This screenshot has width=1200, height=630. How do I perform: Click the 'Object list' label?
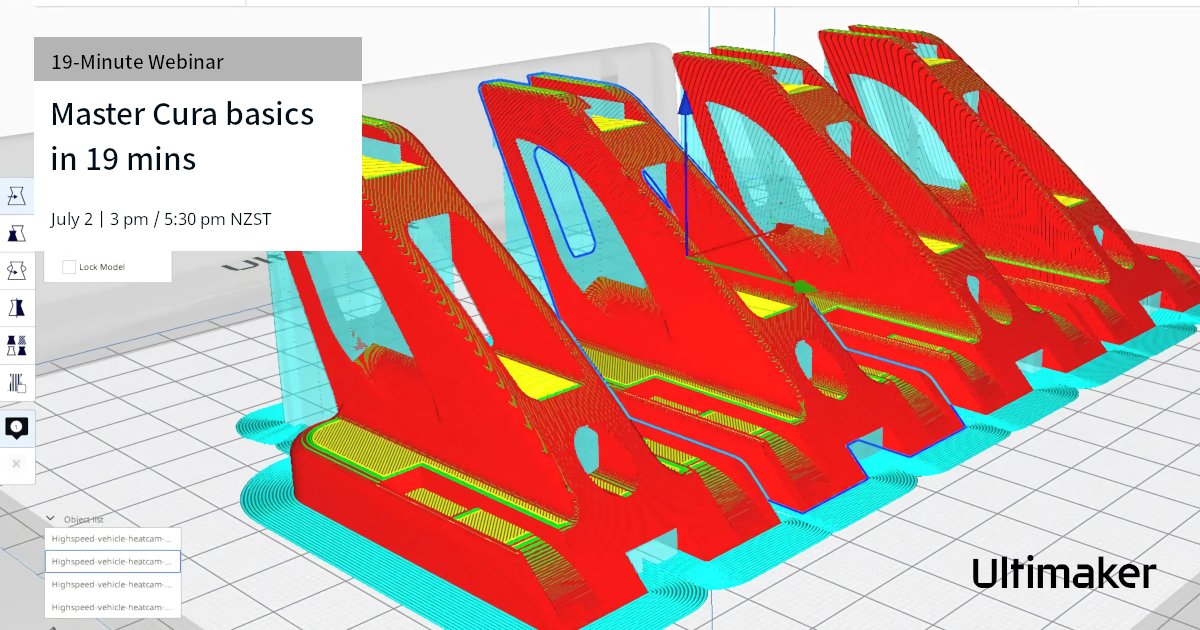[x=84, y=519]
